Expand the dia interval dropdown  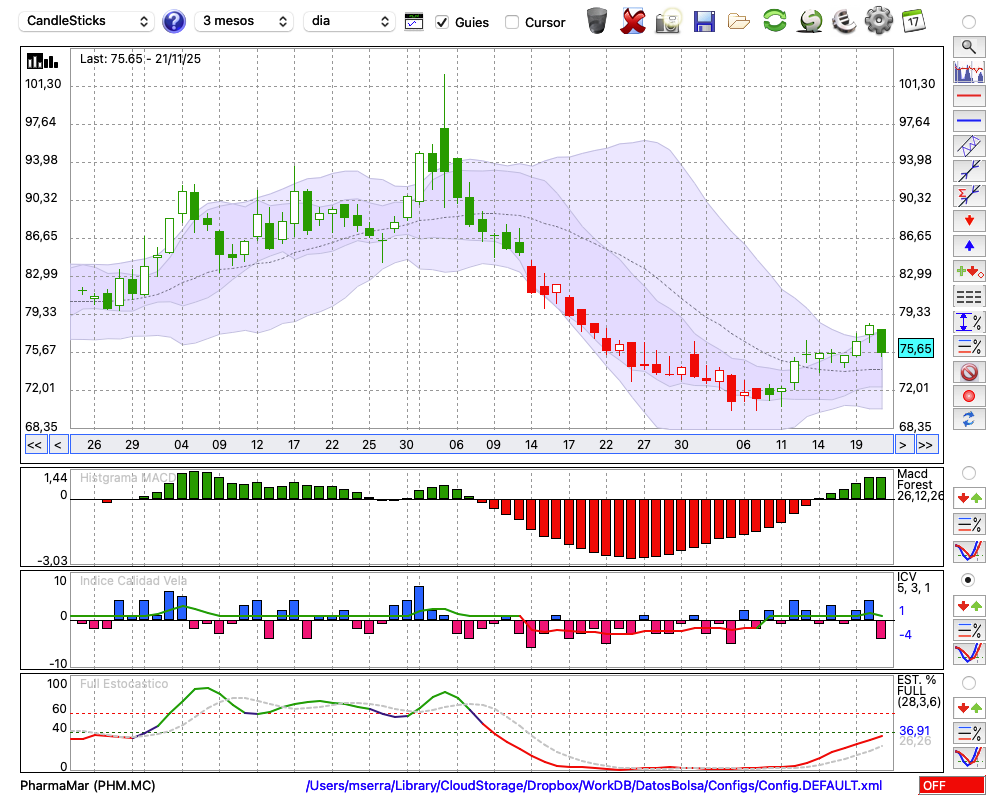pos(350,21)
